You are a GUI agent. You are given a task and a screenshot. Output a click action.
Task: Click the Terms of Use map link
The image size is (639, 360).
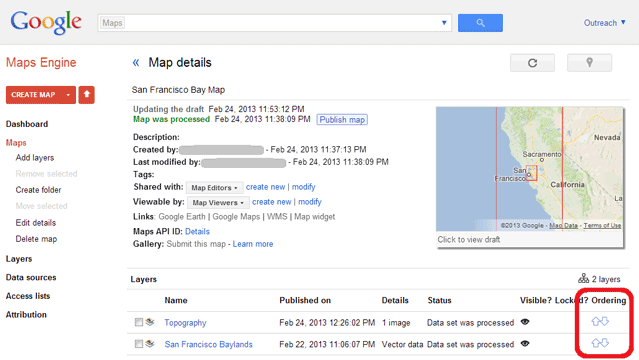coord(602,225)
